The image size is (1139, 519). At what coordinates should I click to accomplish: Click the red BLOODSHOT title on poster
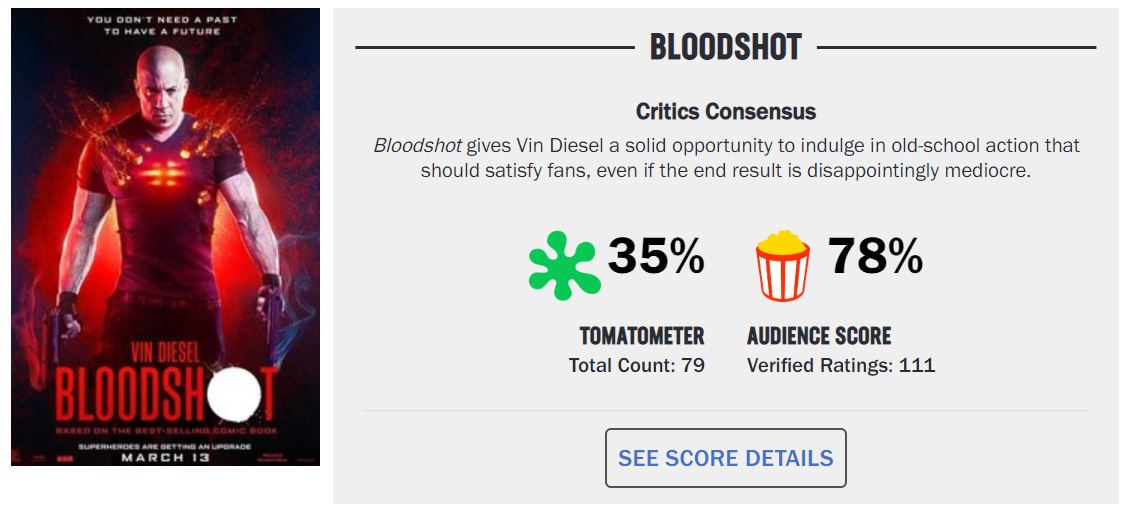(x=150, y=398)
